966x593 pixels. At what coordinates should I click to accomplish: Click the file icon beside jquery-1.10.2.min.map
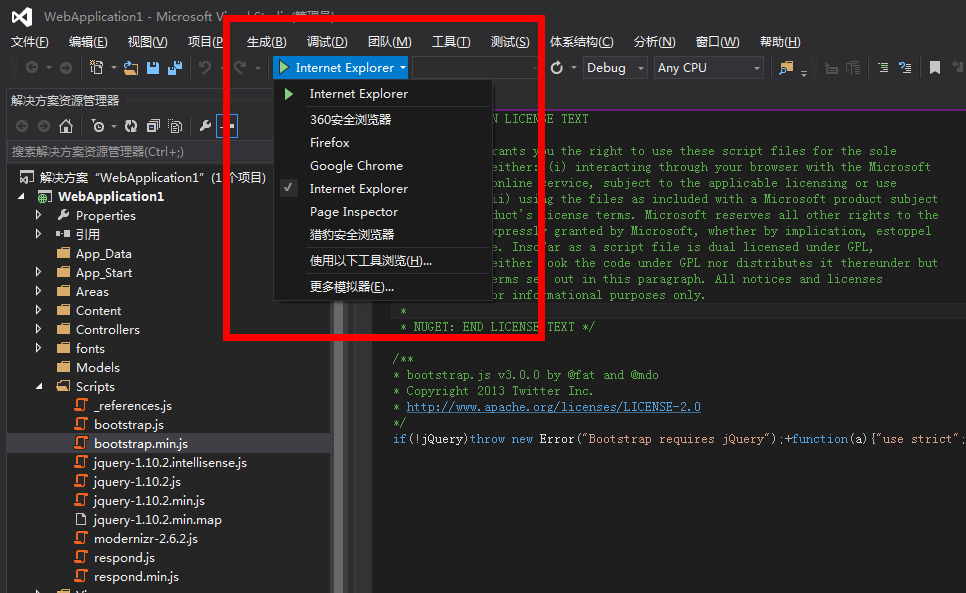(x=81, y=519)
